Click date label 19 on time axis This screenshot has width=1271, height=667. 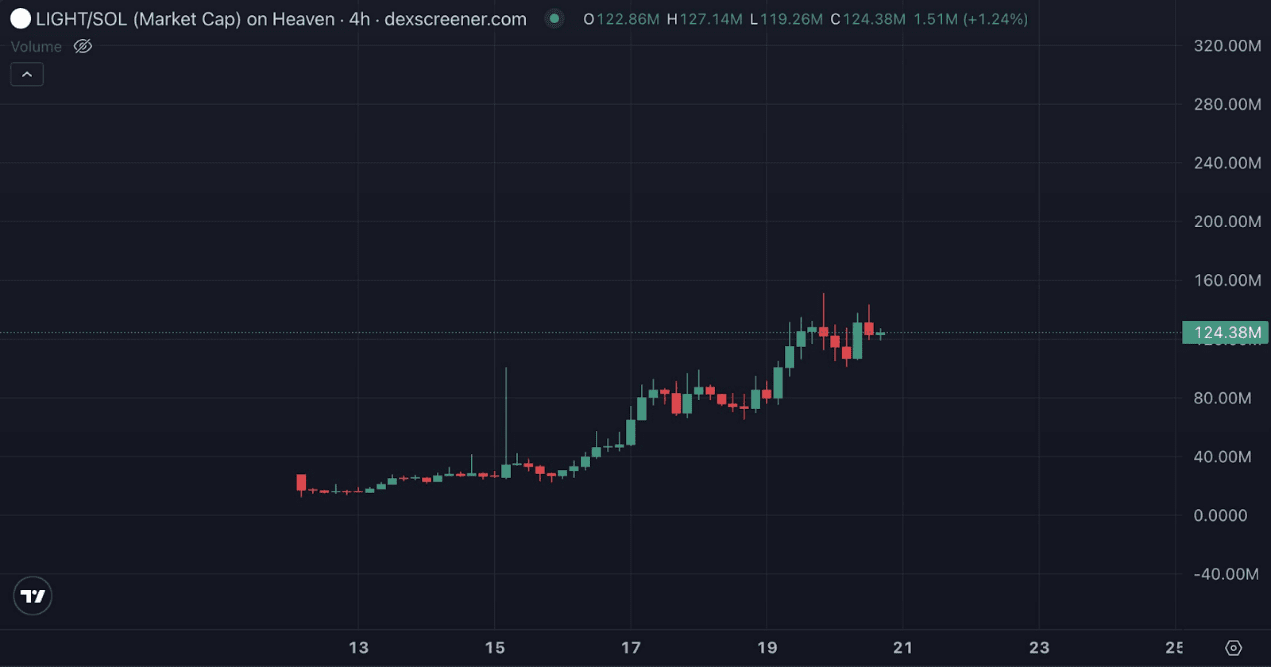766,648
